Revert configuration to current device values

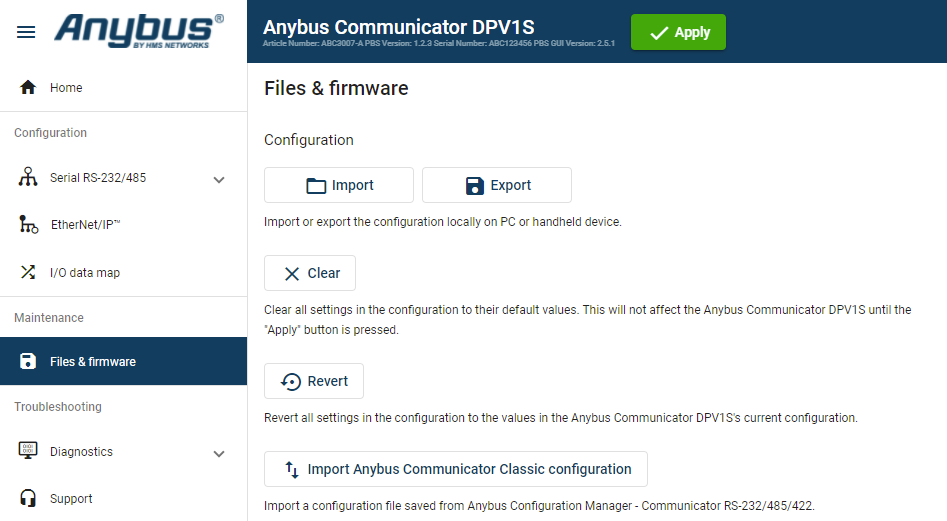(313, 381)
